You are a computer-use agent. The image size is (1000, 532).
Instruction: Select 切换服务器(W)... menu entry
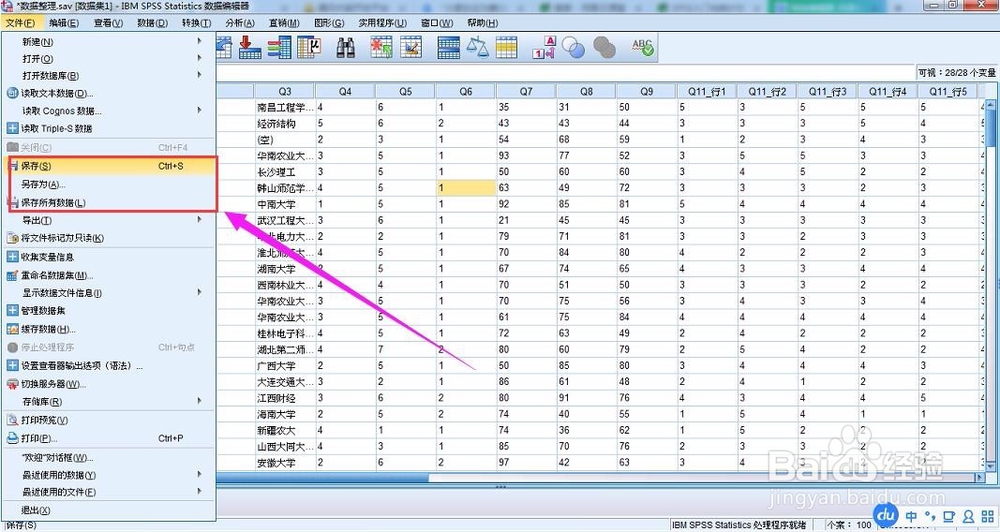tap(110, 384)
